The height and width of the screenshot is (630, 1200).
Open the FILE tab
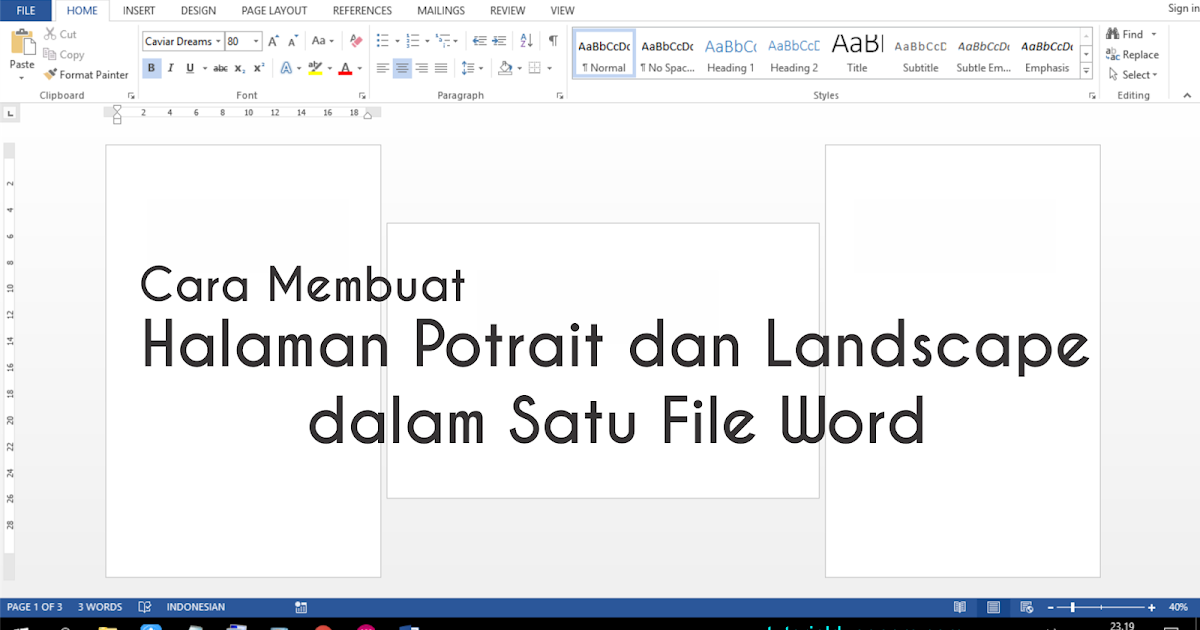tap(26, 10)
